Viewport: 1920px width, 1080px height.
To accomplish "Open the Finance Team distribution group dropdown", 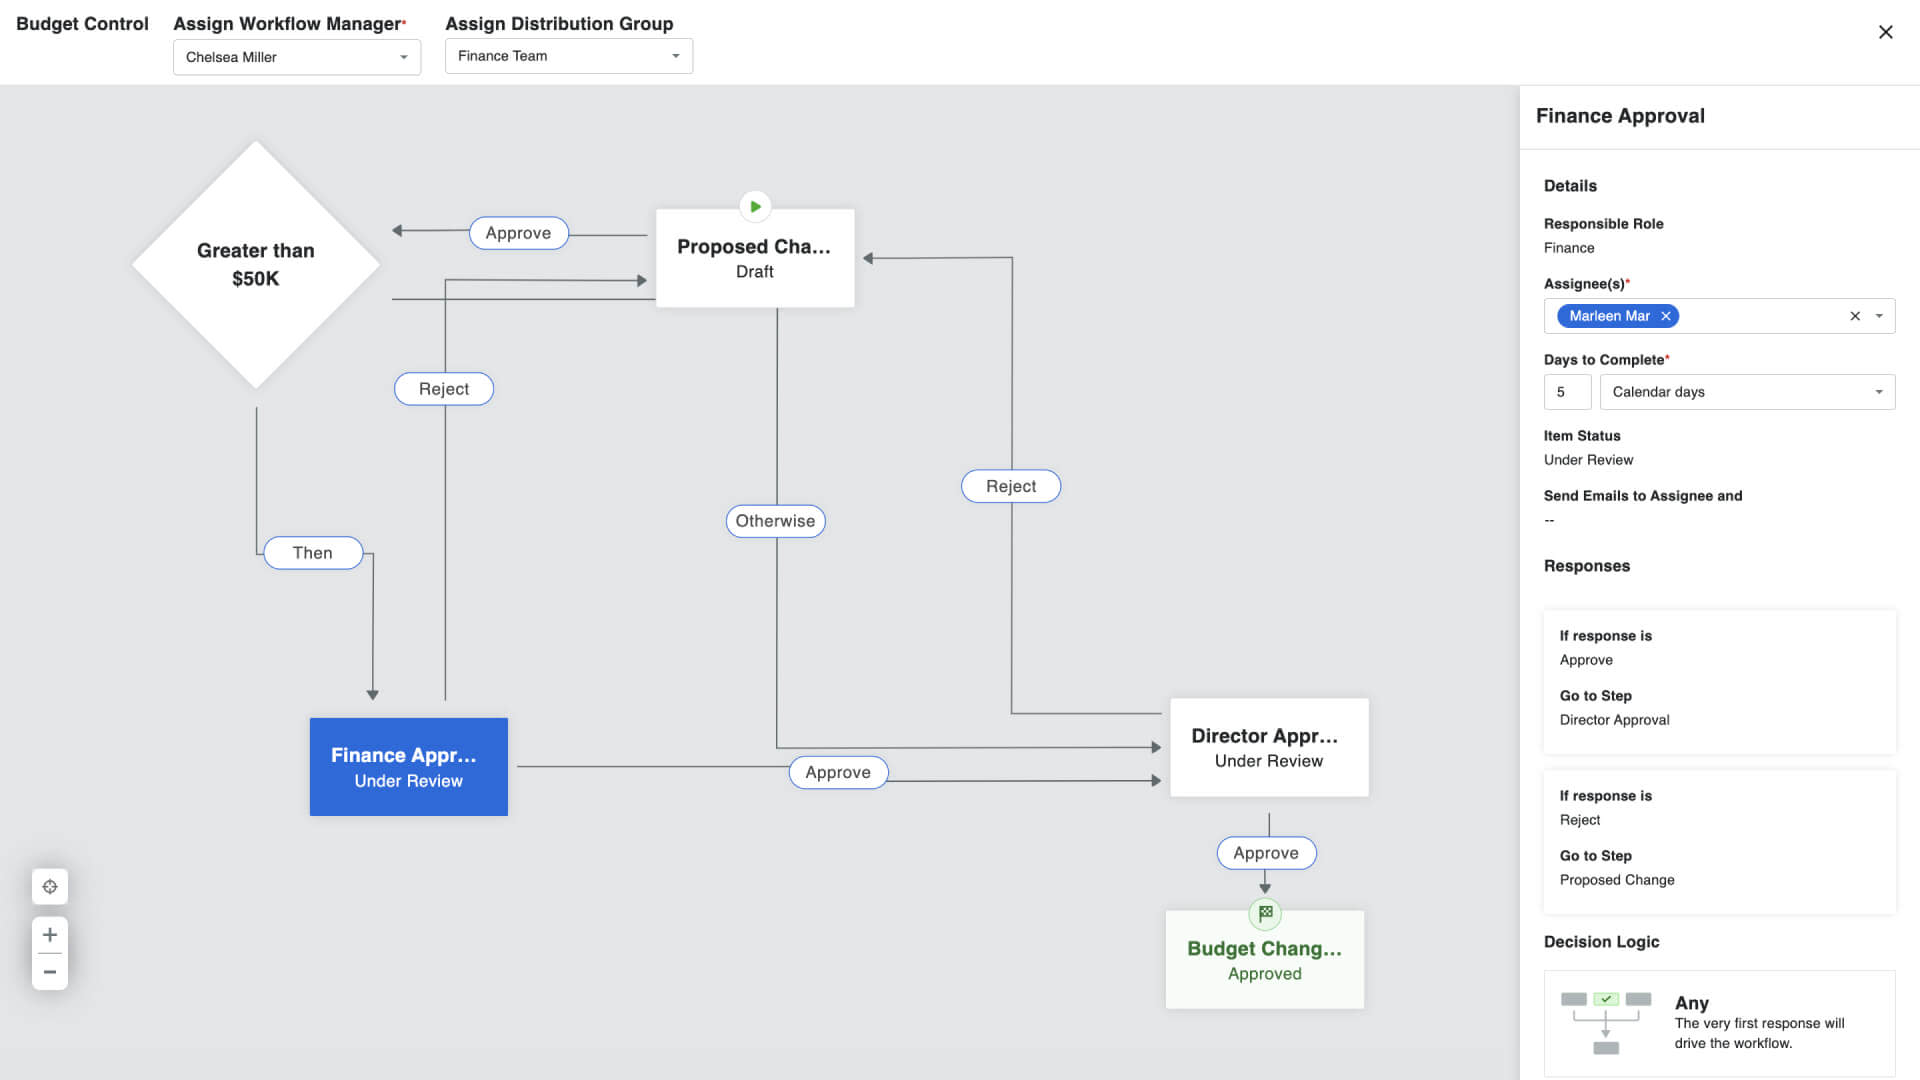I will click(x=568, y=56).
